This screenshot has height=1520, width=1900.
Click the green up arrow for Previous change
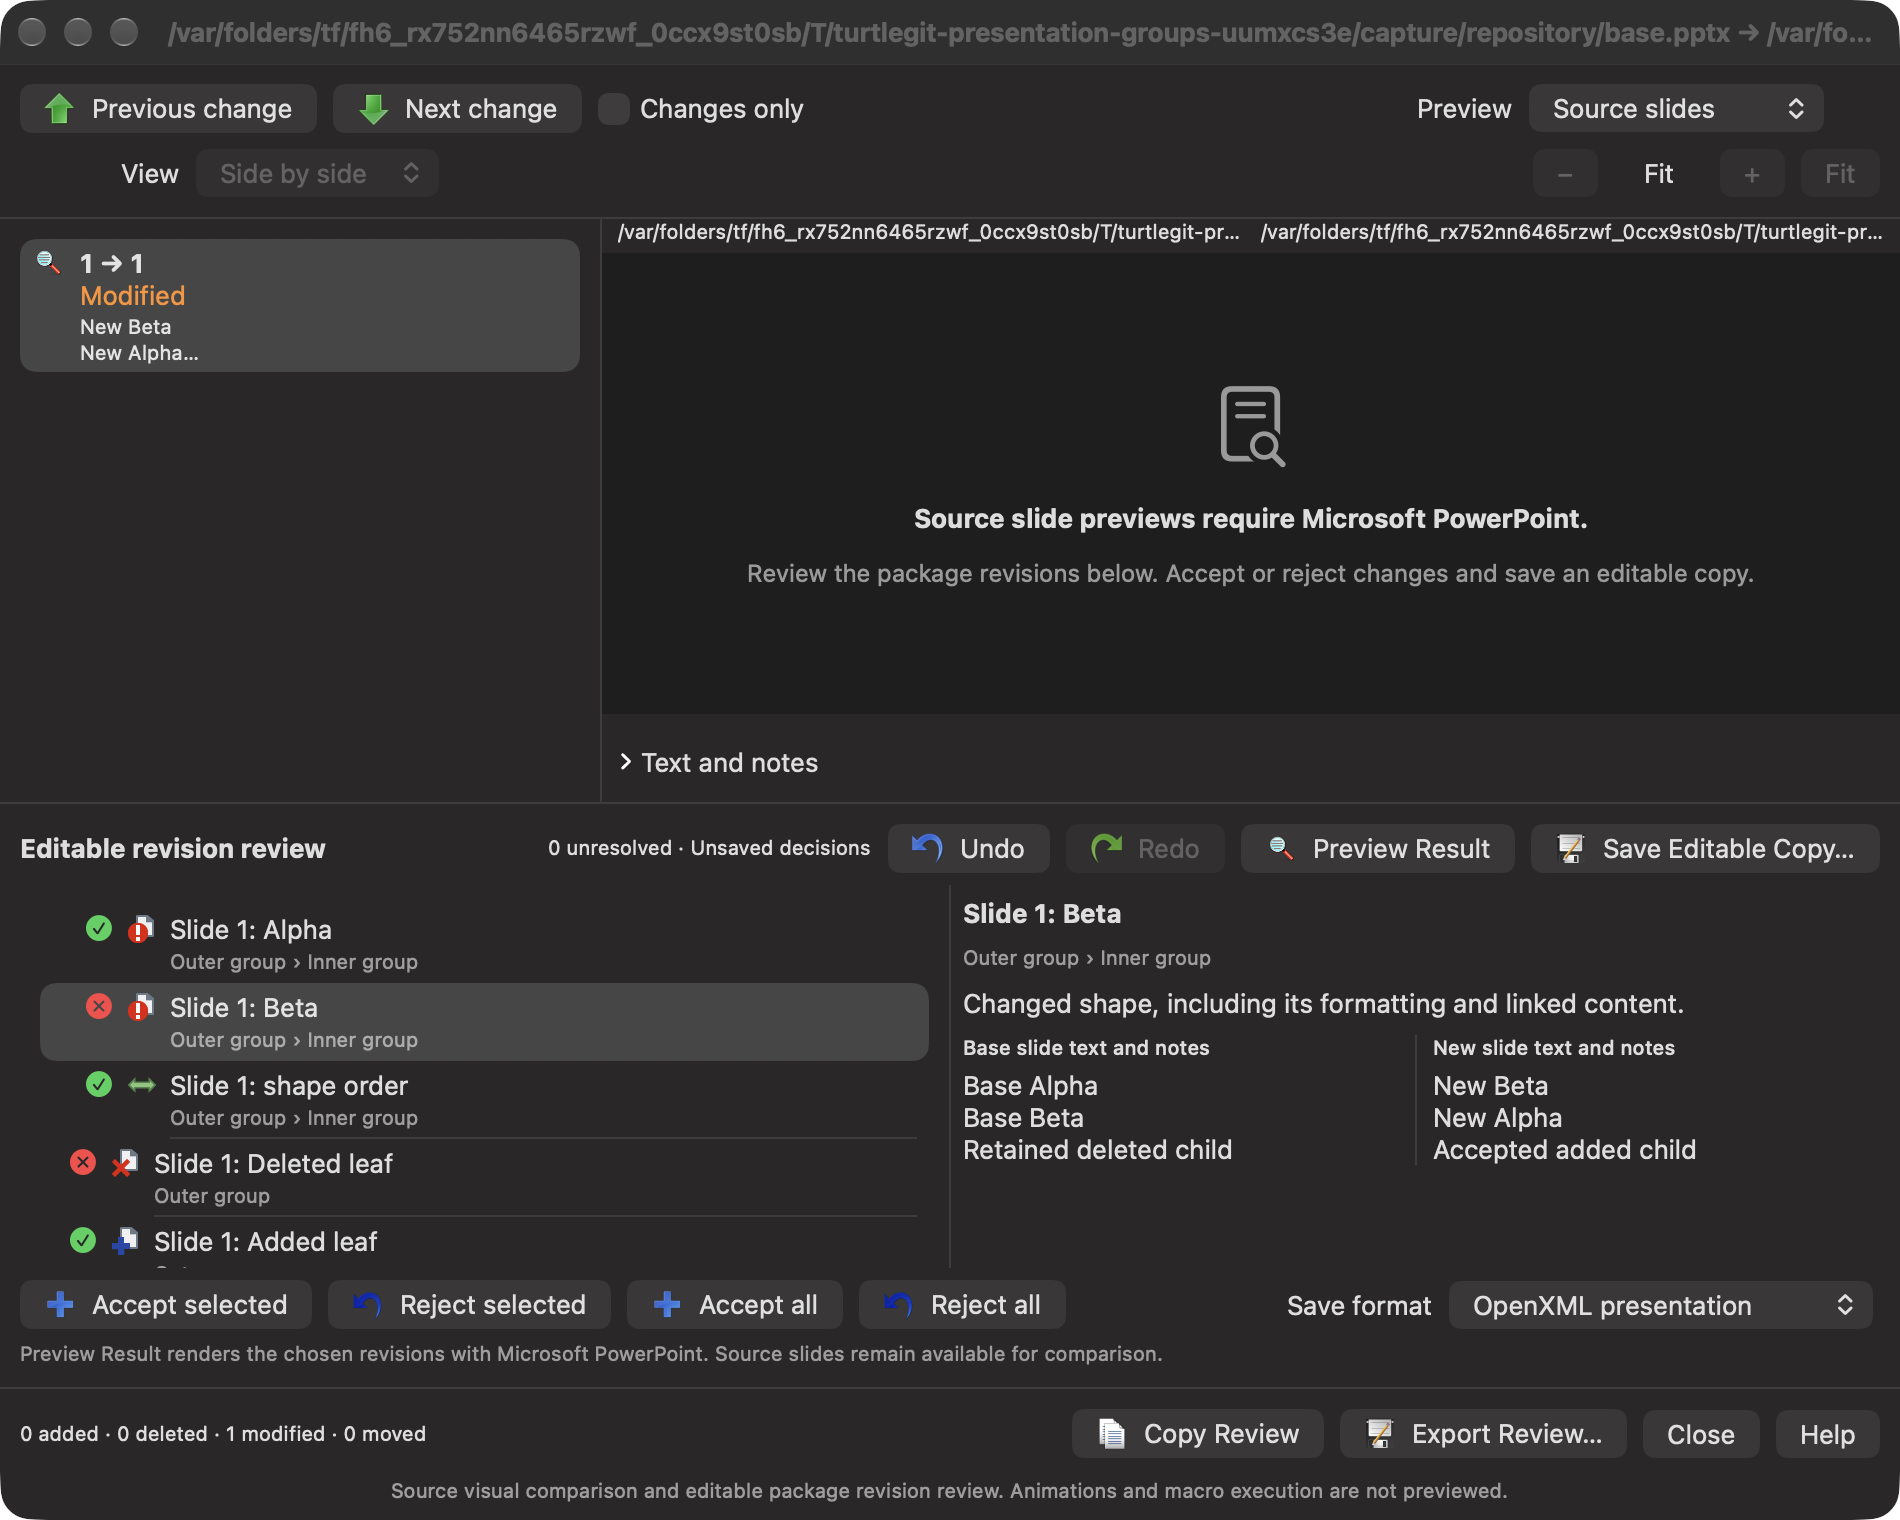[x=60, y=109]
